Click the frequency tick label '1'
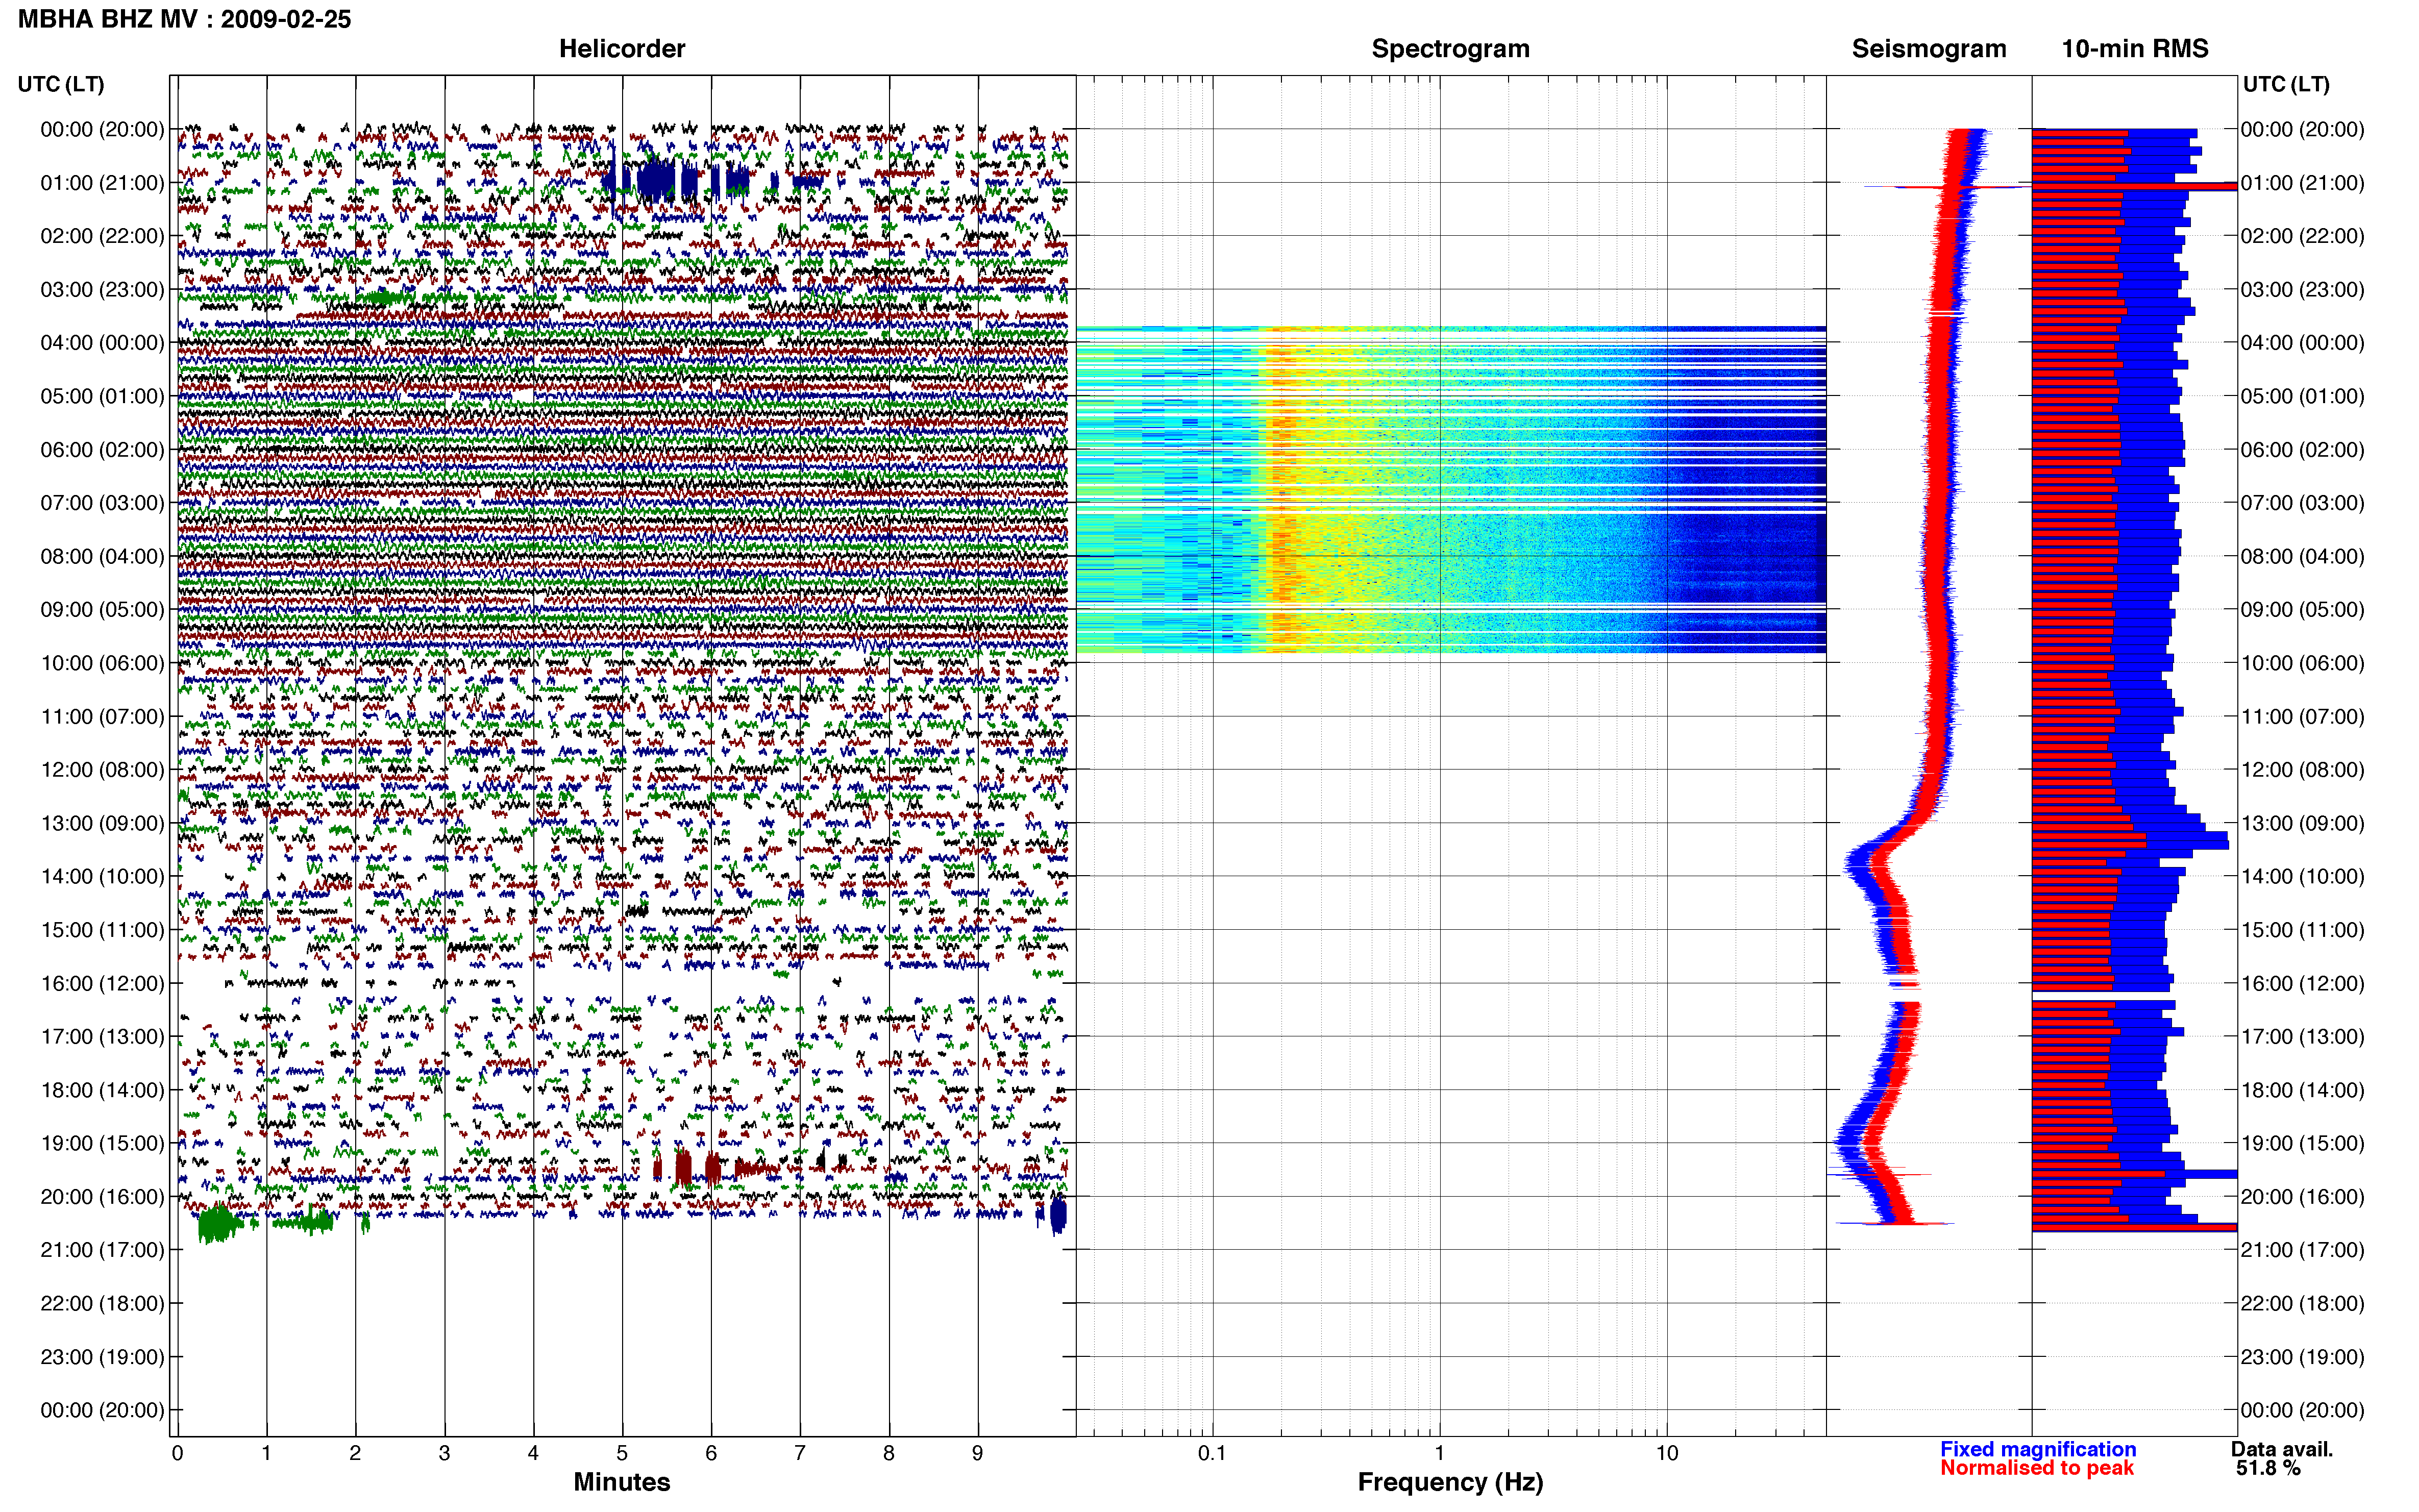 pyautogui.click(x=1440, y=1453)
